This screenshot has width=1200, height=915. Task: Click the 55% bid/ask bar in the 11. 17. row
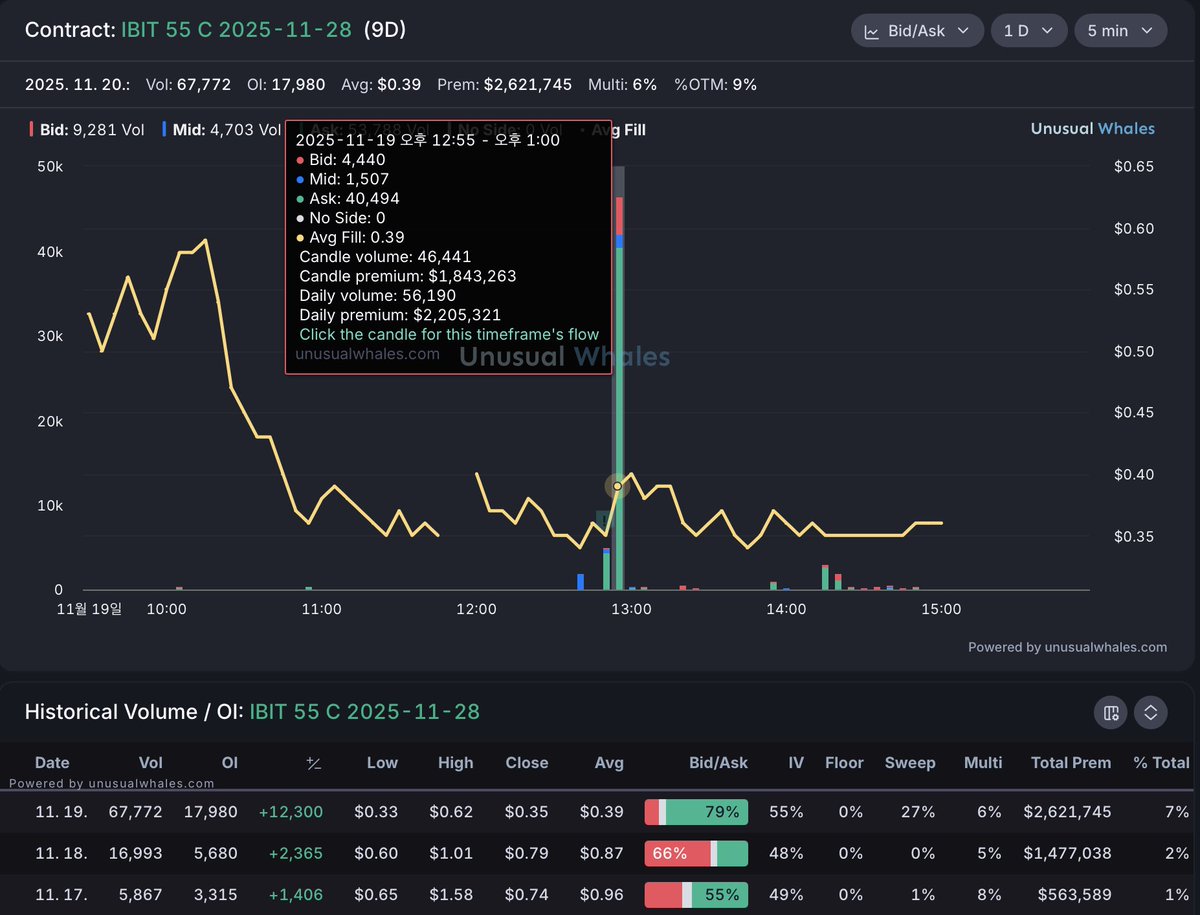click(x=697, y=895)
